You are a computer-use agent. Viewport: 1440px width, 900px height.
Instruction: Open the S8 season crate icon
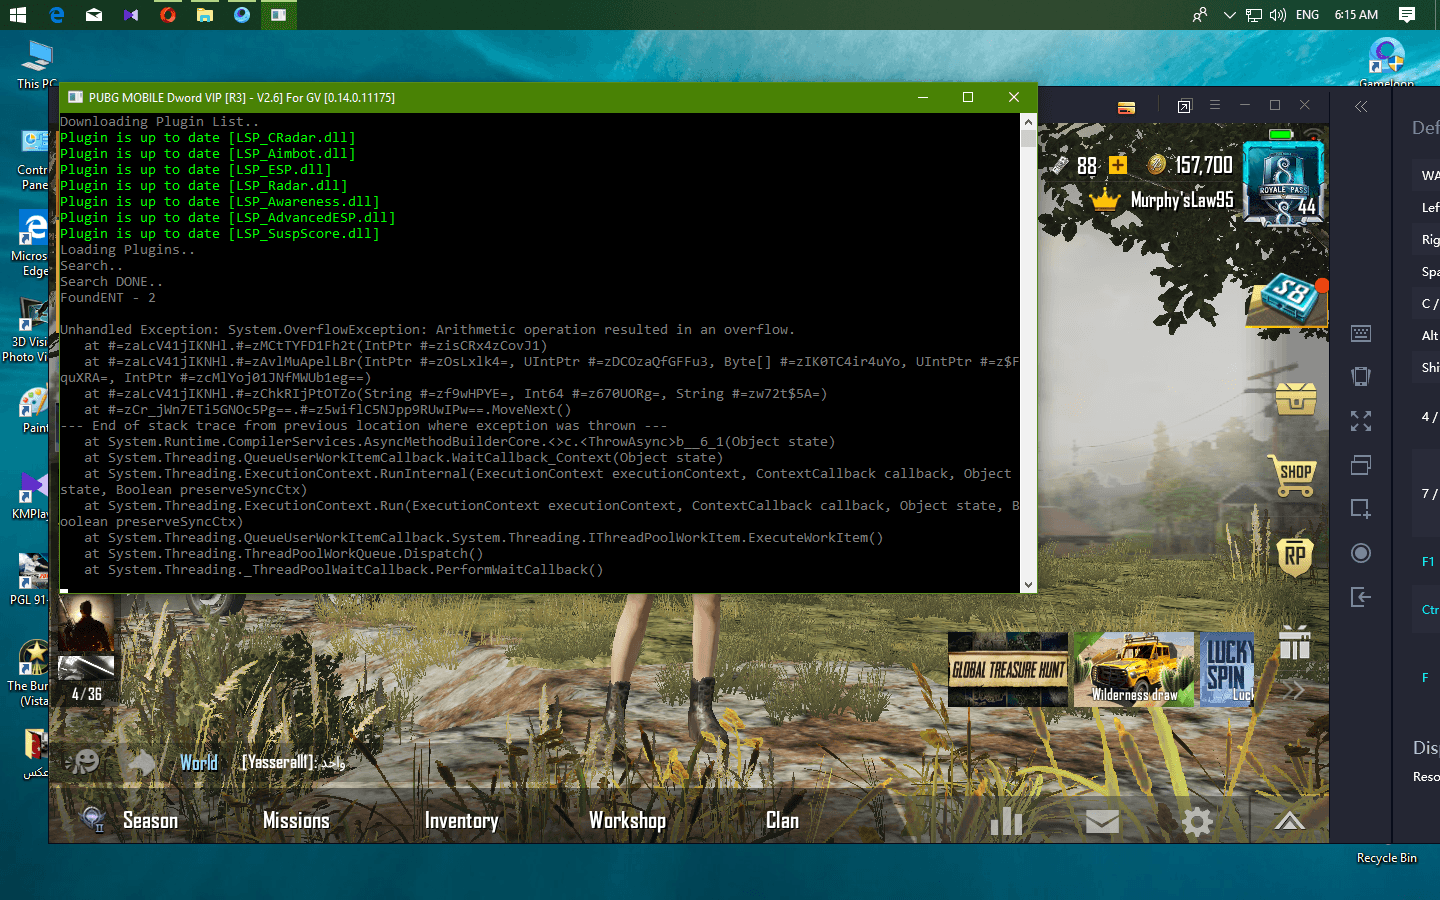1288,299
